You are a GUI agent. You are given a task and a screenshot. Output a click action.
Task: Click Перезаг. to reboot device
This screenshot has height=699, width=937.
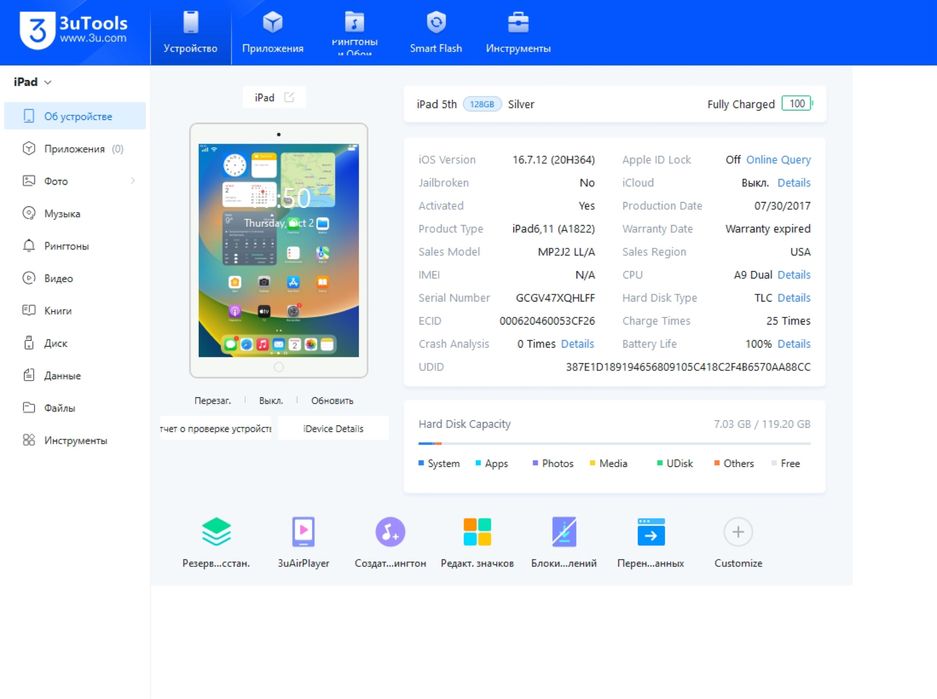(x=212, y=400)
